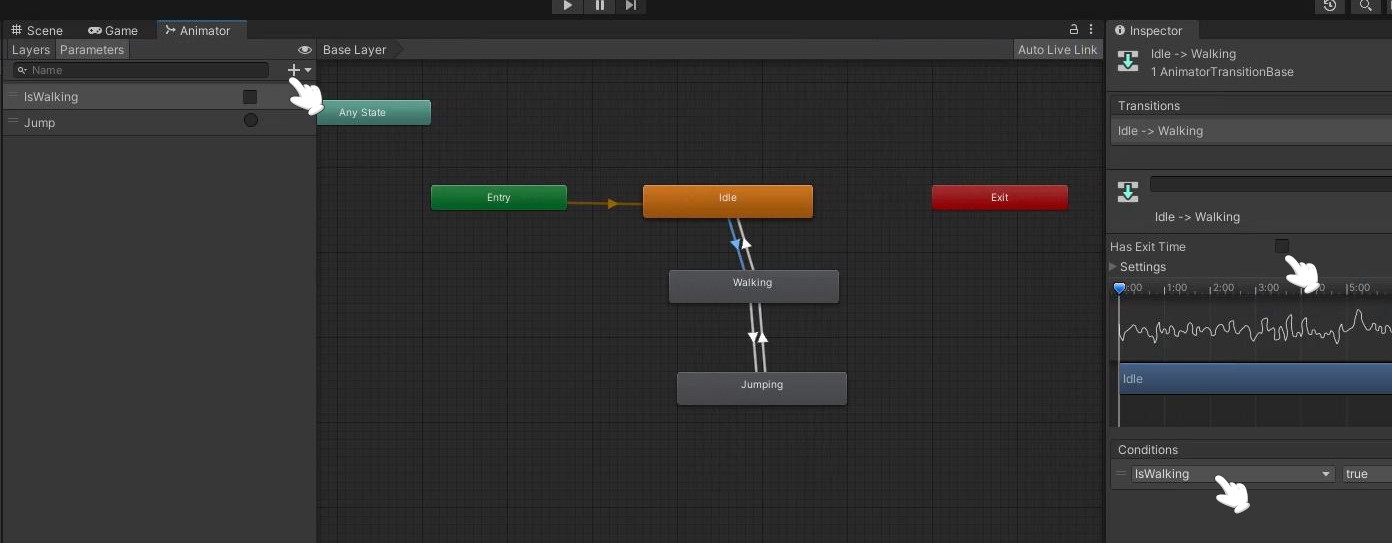Tick the IsWalking parameter checkbox
Image resolution: width=1392 pixels, height=543 pixels.
tap(250, 97)
